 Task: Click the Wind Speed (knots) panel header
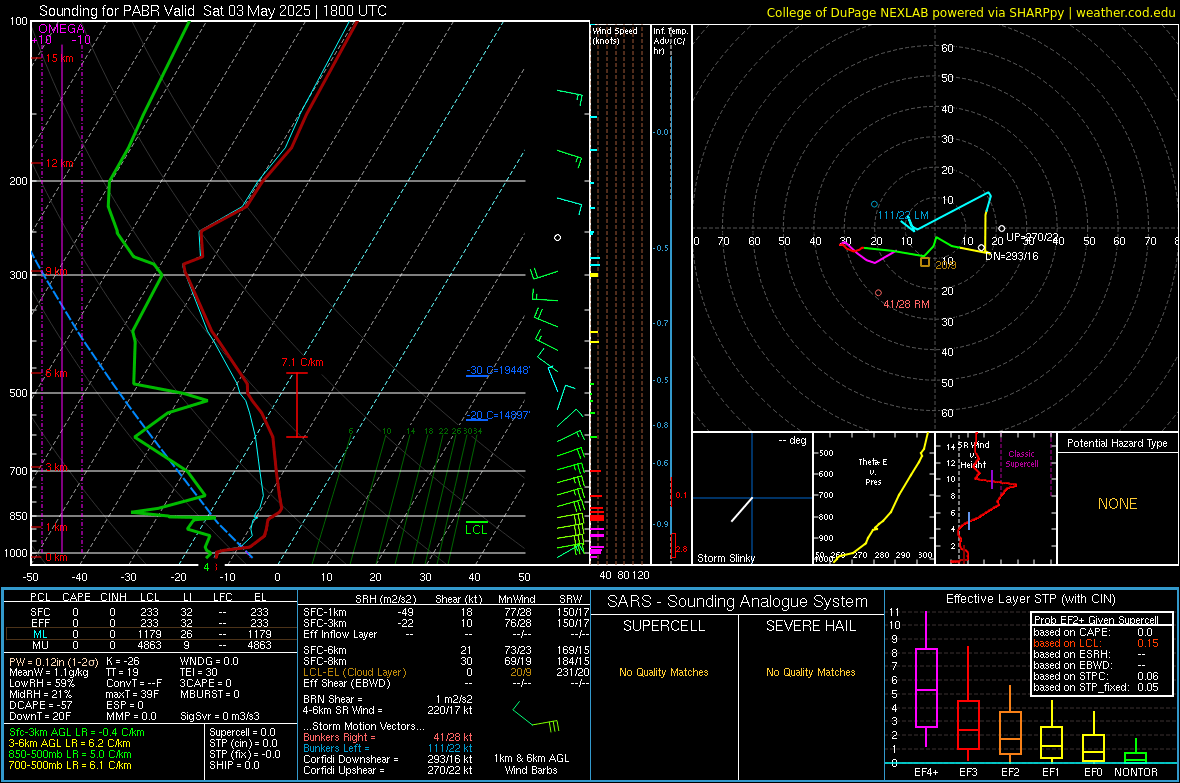click(616, 35)
